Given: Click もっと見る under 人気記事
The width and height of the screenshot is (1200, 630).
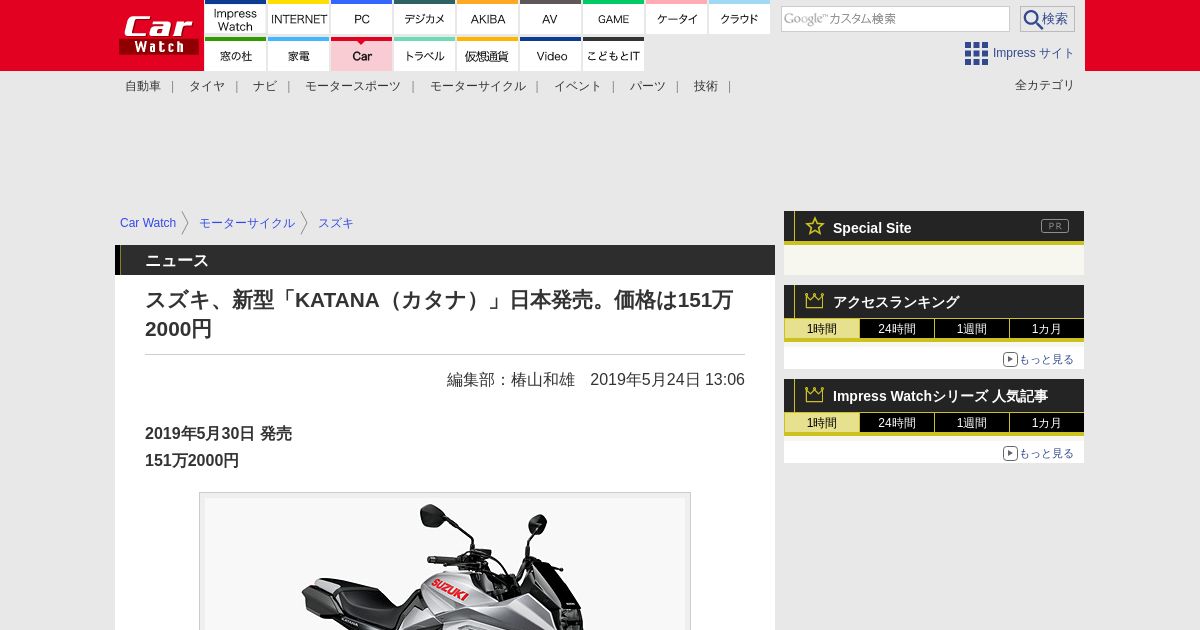Looking at the screenshot, I should [1039, 453].
